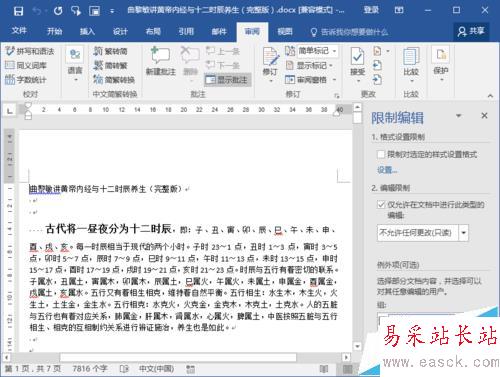The image size is (500, 377).
Task: Click the horizontal scrollbar thumb
Action: pos(178,357)
